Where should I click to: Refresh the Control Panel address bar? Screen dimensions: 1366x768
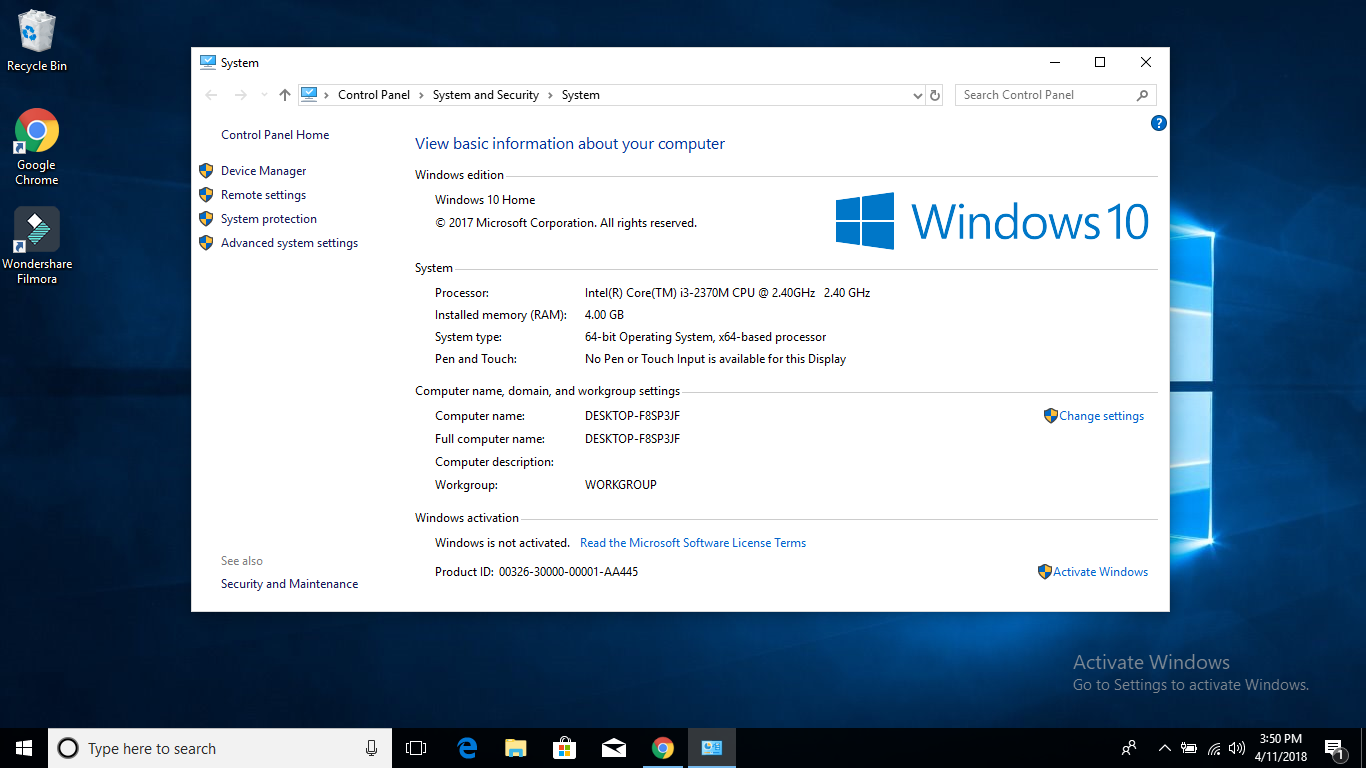click(935, 95)
